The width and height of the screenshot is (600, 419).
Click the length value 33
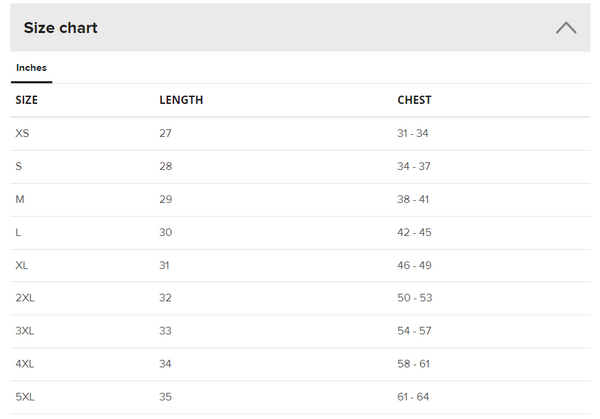coord(166,331)
